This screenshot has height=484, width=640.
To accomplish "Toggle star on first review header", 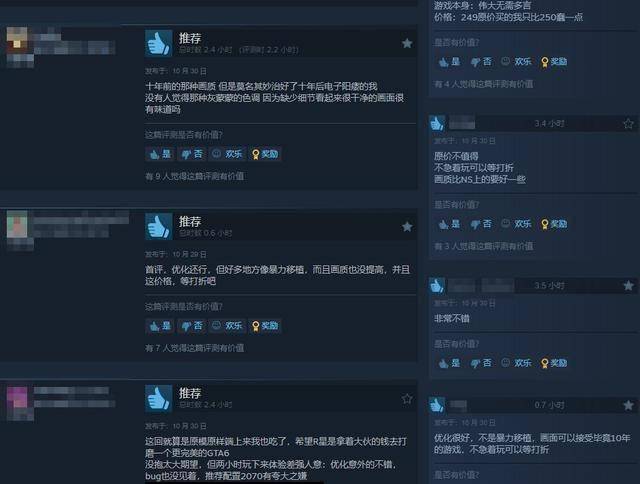I will pos(407,43).
